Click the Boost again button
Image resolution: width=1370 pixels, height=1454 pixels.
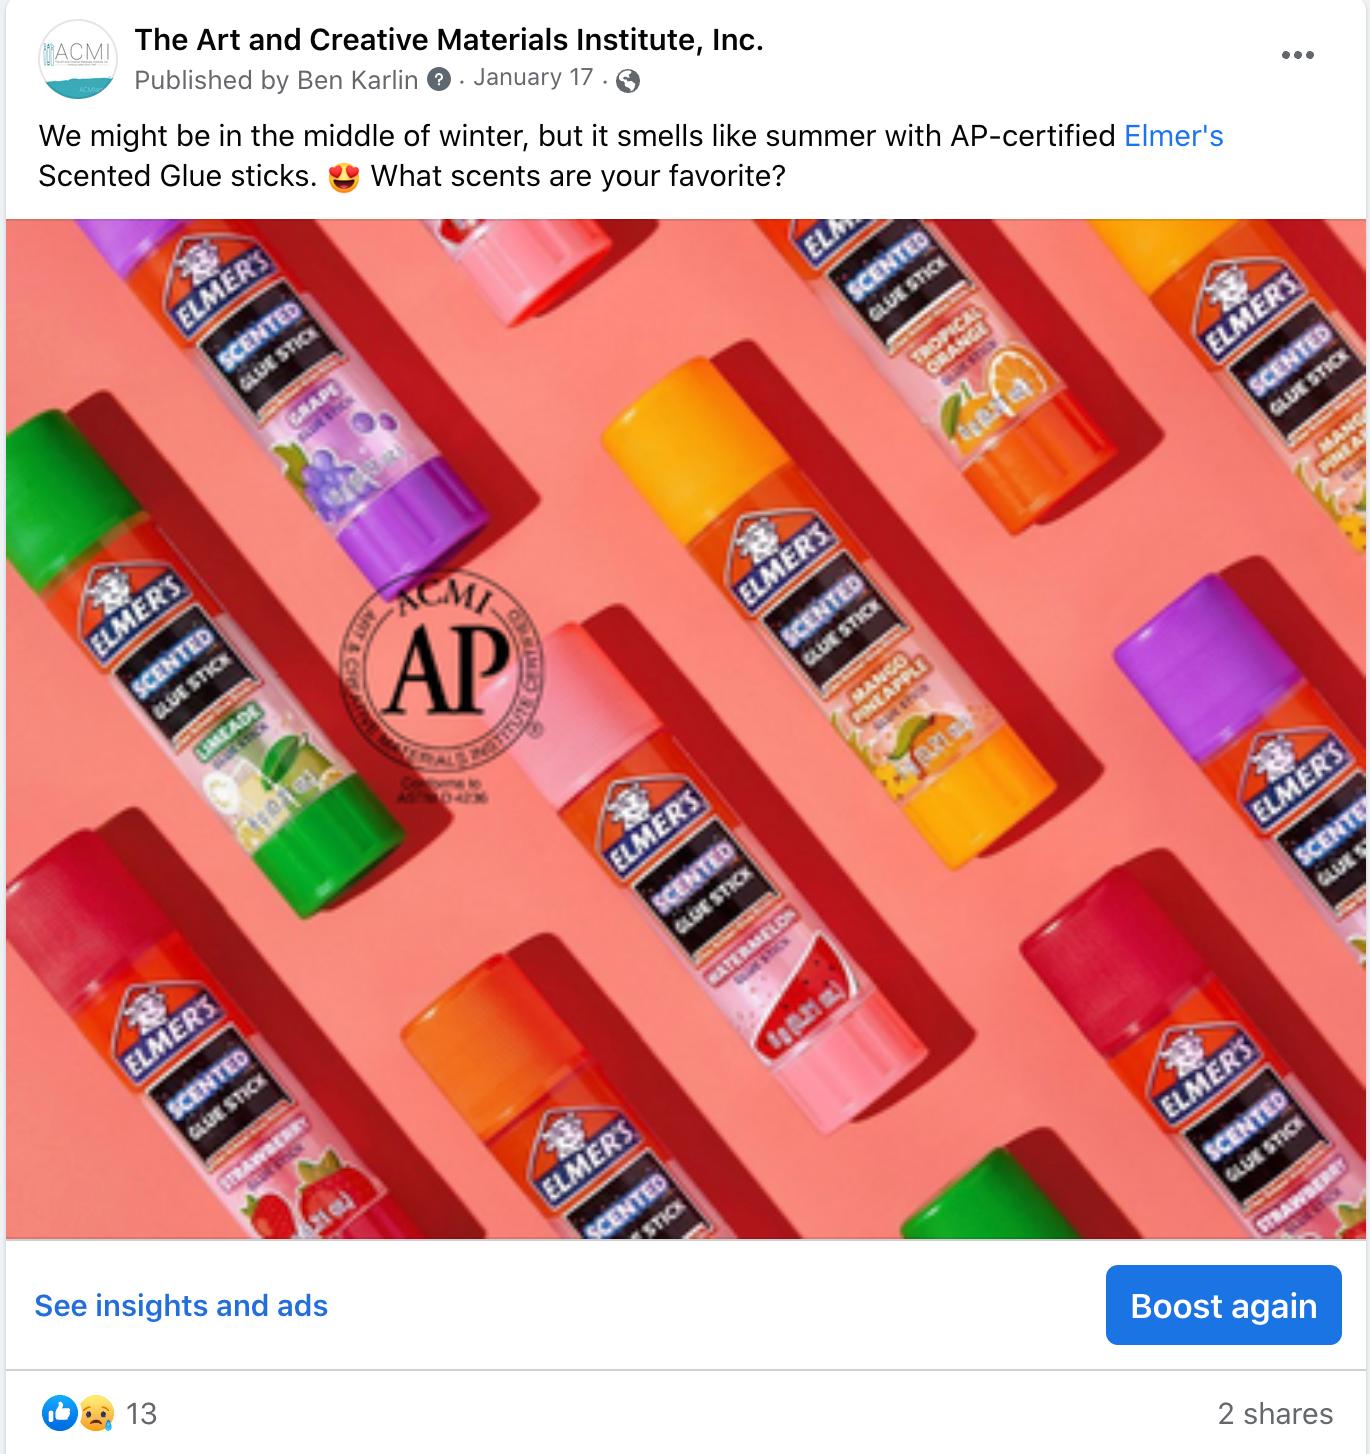tap(1223, 1305)
